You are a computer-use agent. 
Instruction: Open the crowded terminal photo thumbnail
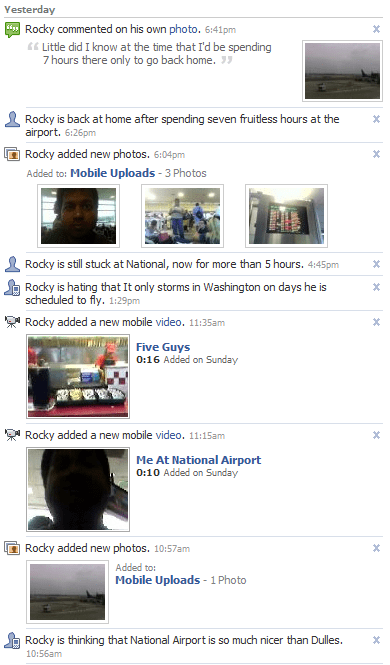[x=182, y=216]
